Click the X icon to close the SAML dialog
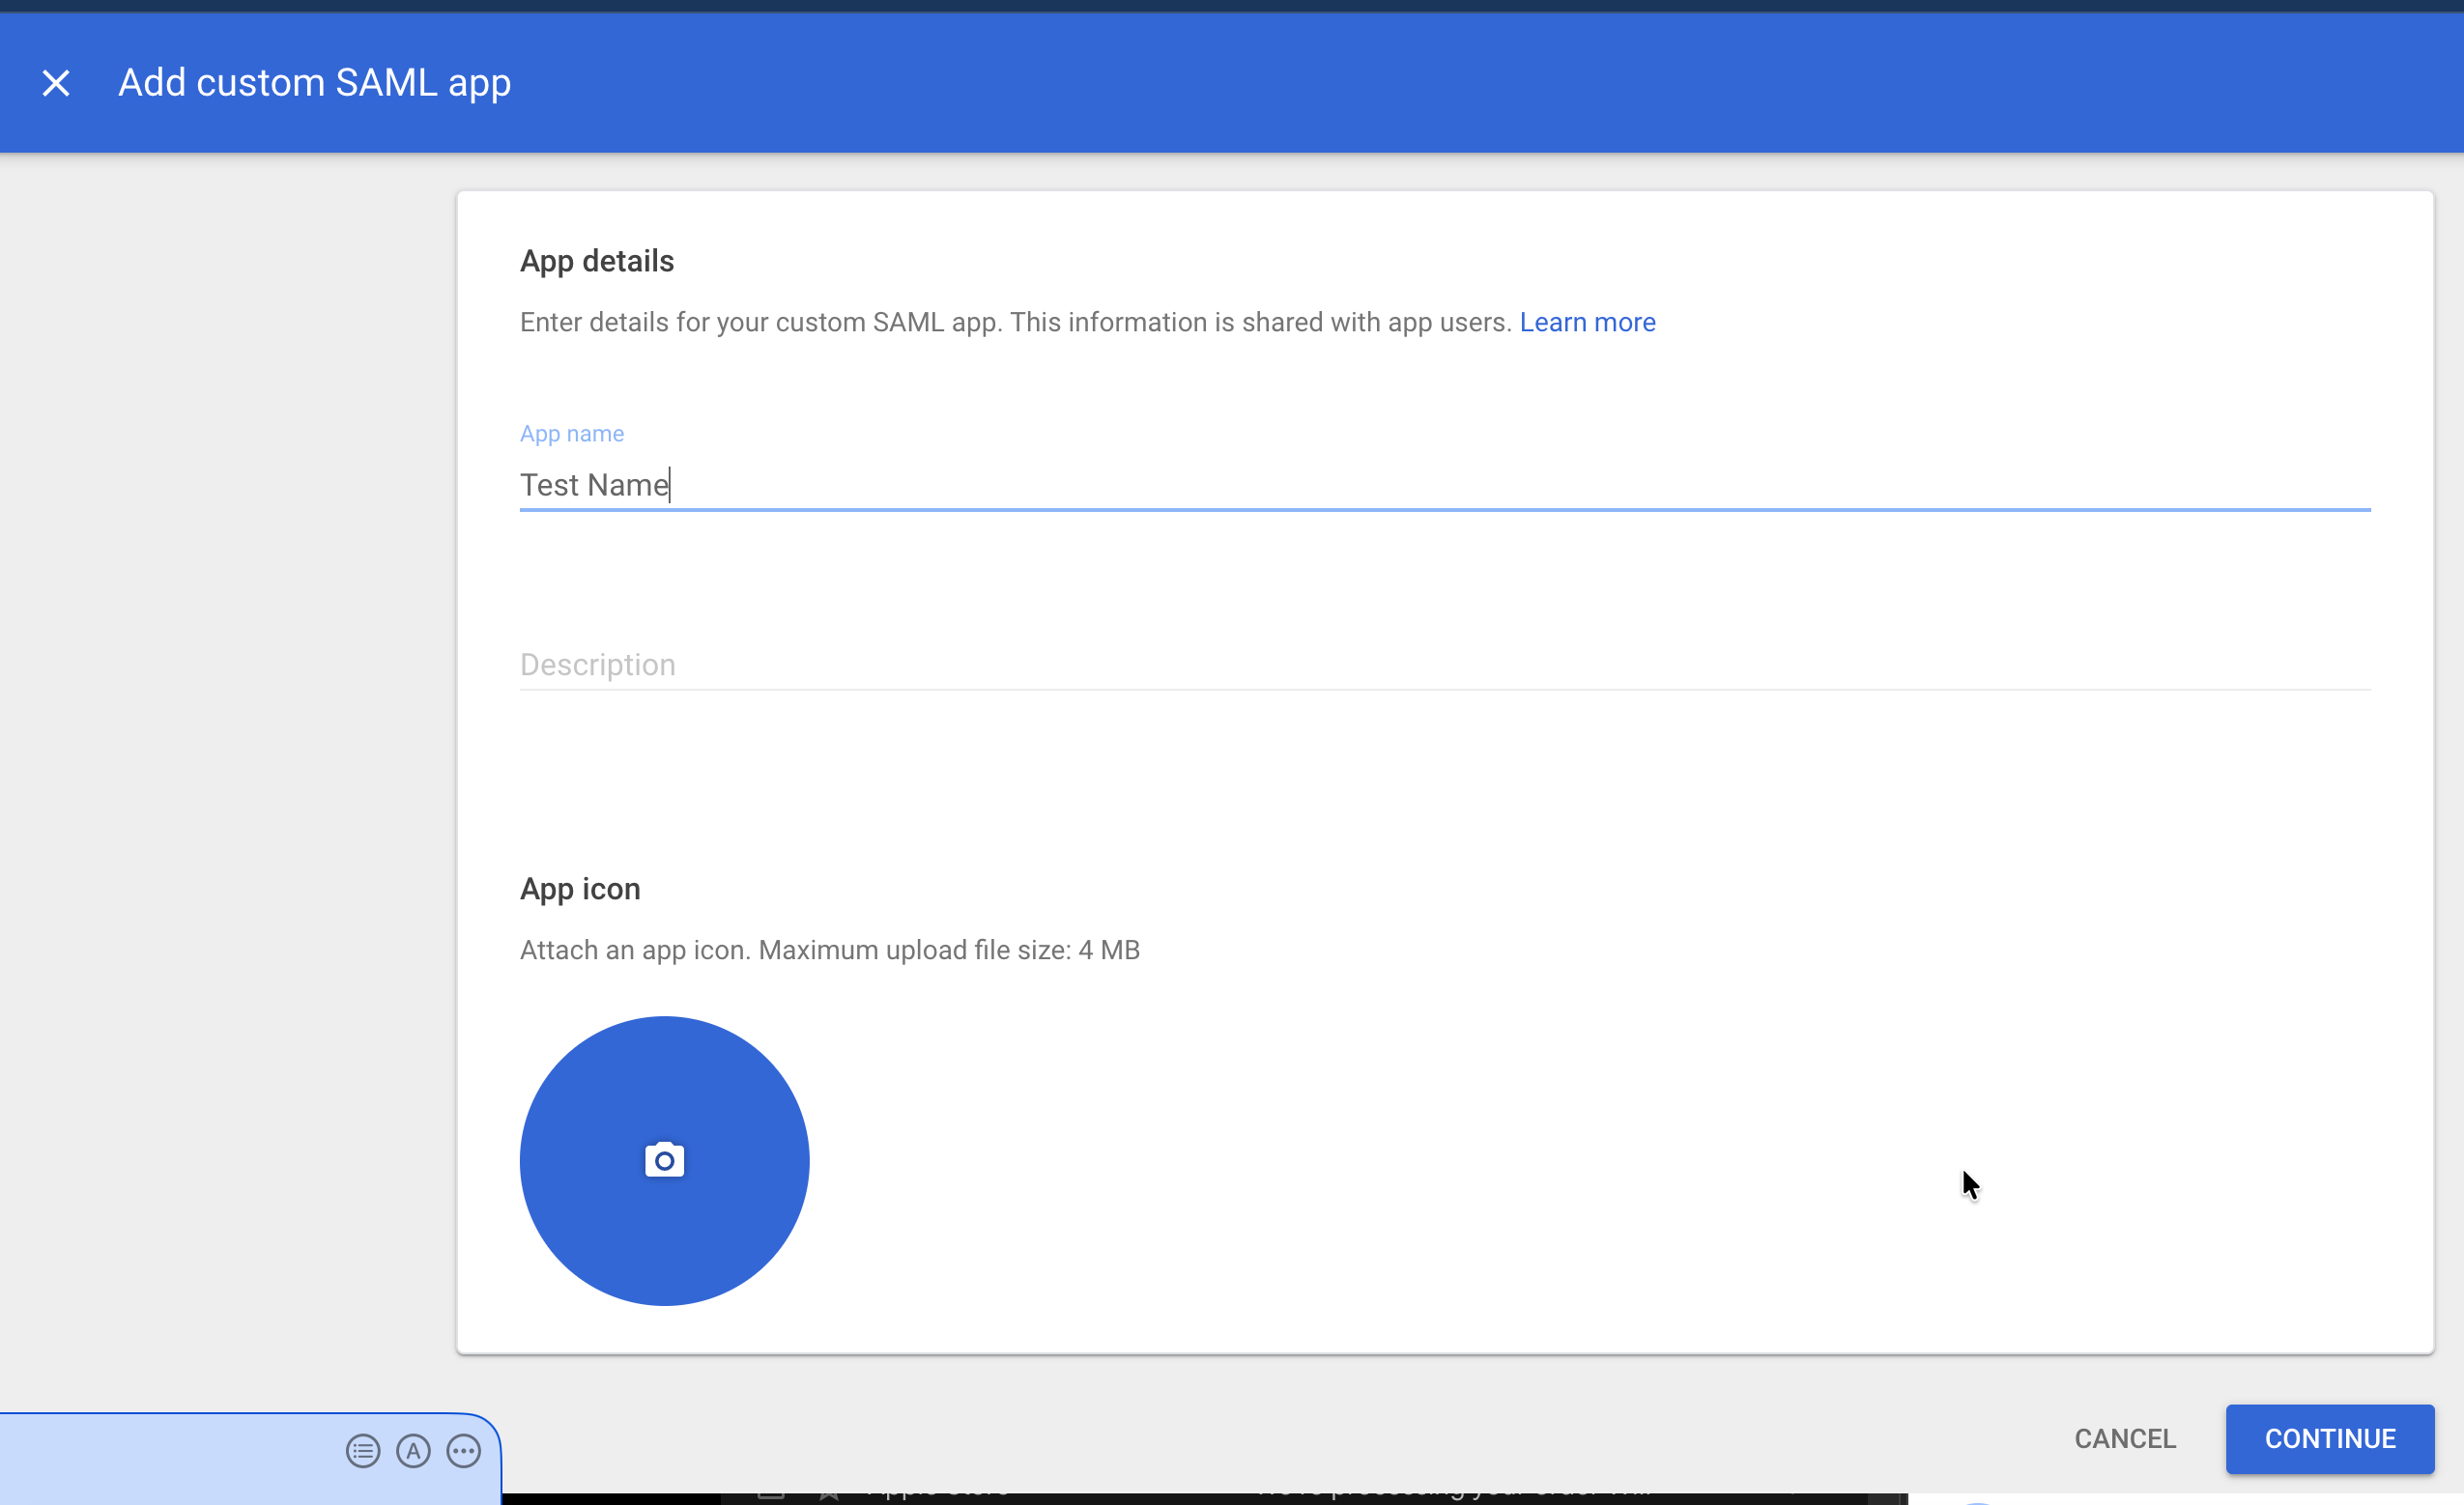Image resolution: width=2464 pixels, height=1505 pixels. (56, 82)
